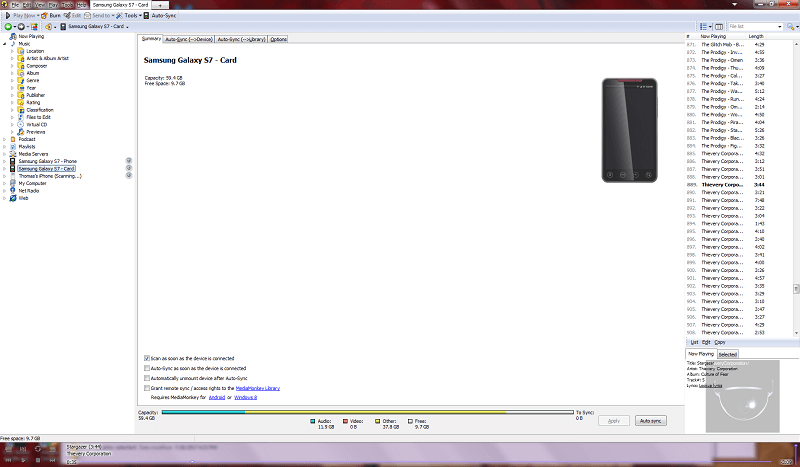
Task: Click the Virtual CD disc icon
Action: (21, 125)
